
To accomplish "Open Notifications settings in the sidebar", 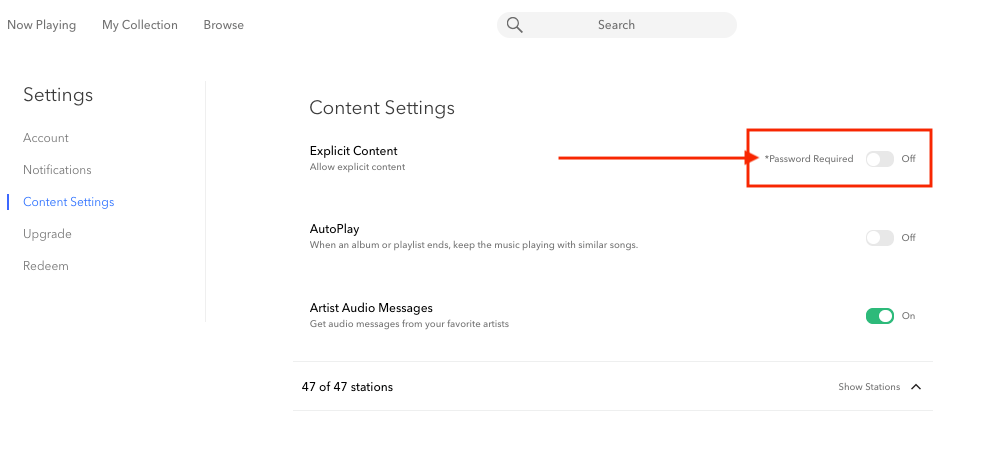I will click(x=57, y=170).
